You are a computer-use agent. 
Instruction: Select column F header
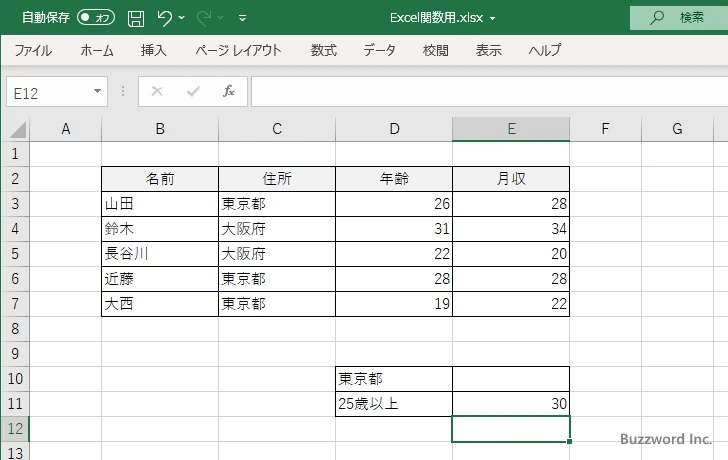coord(605,129)
